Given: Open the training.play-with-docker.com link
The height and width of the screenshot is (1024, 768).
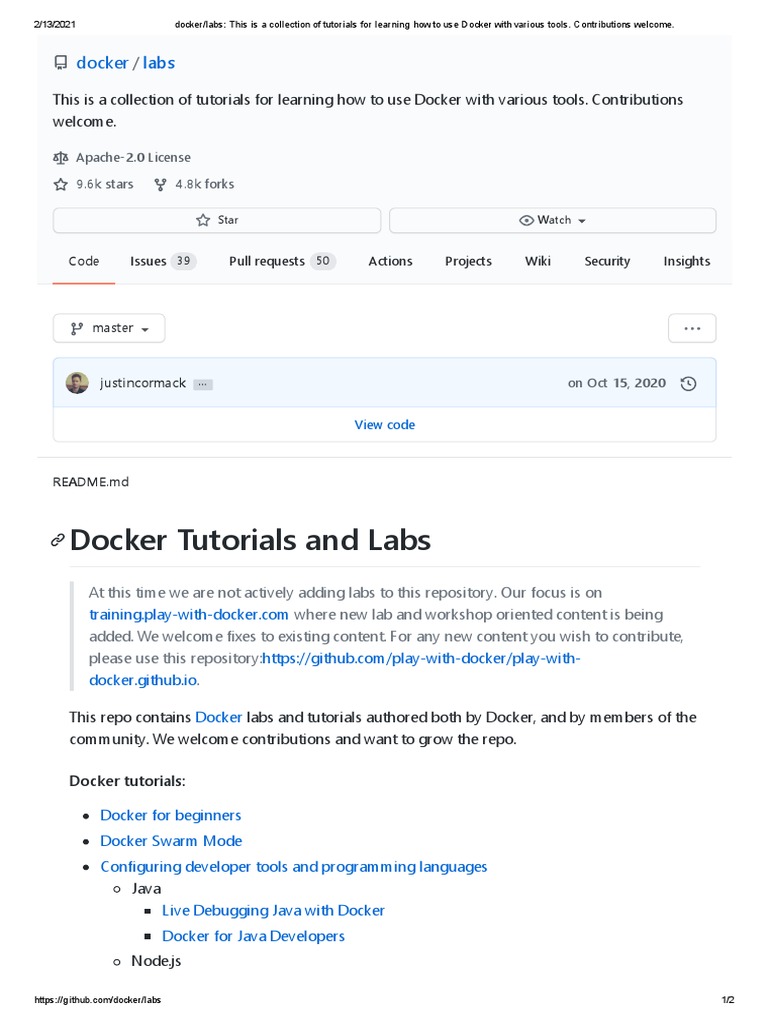Looking at the screenshot, I should click(x=189, y=614).
